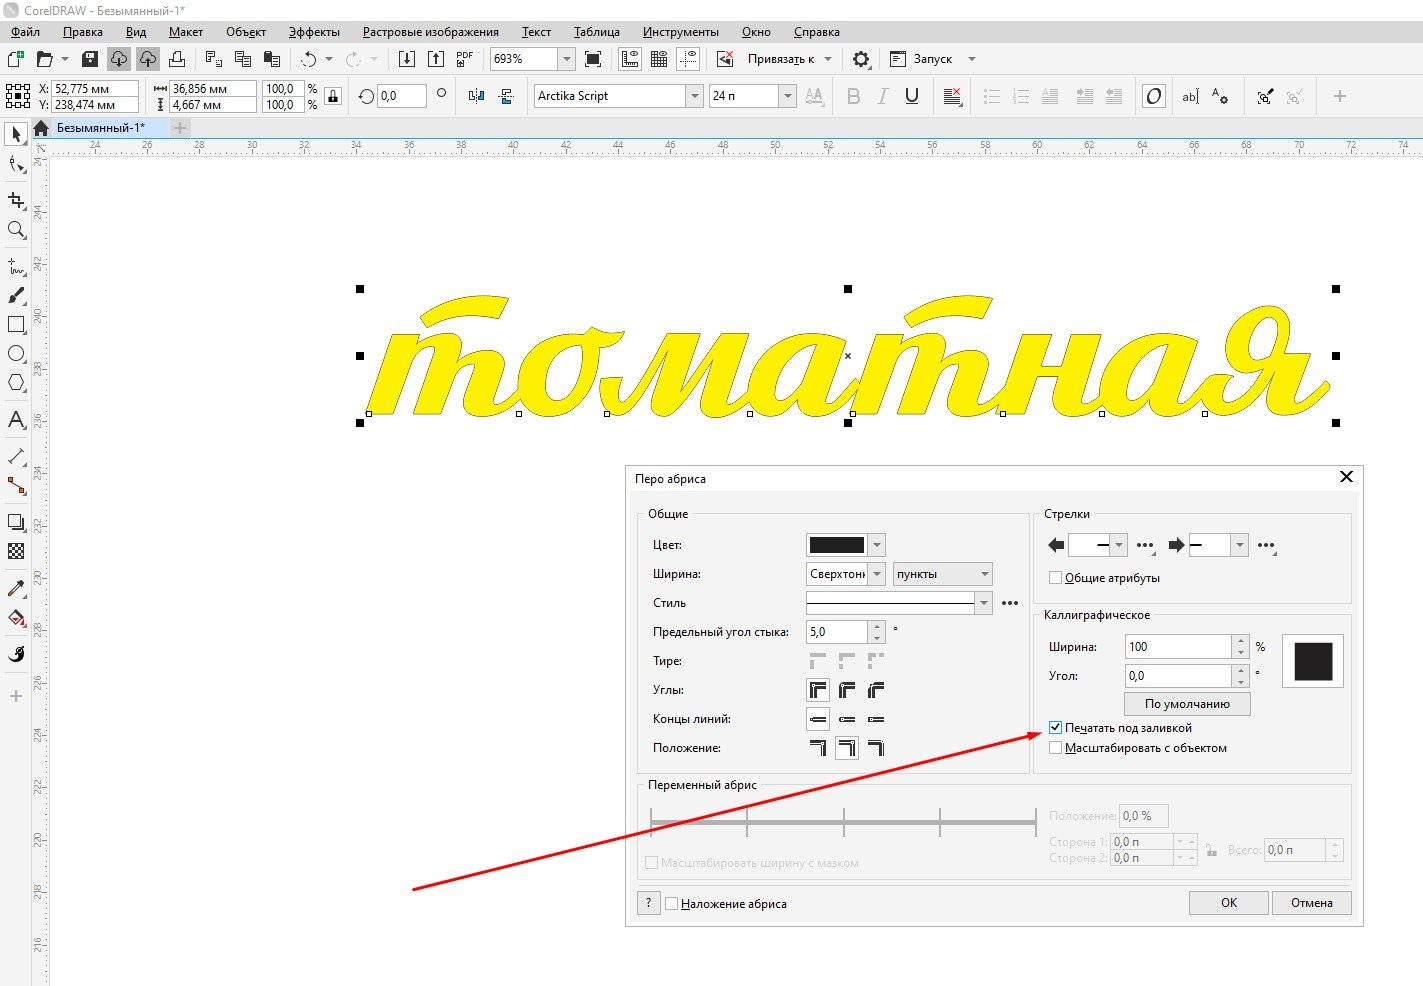Image resolution: width=1423 pixels, height=986 pixels.
Task: Open the Файл menu
Action: tap(25, 32)
